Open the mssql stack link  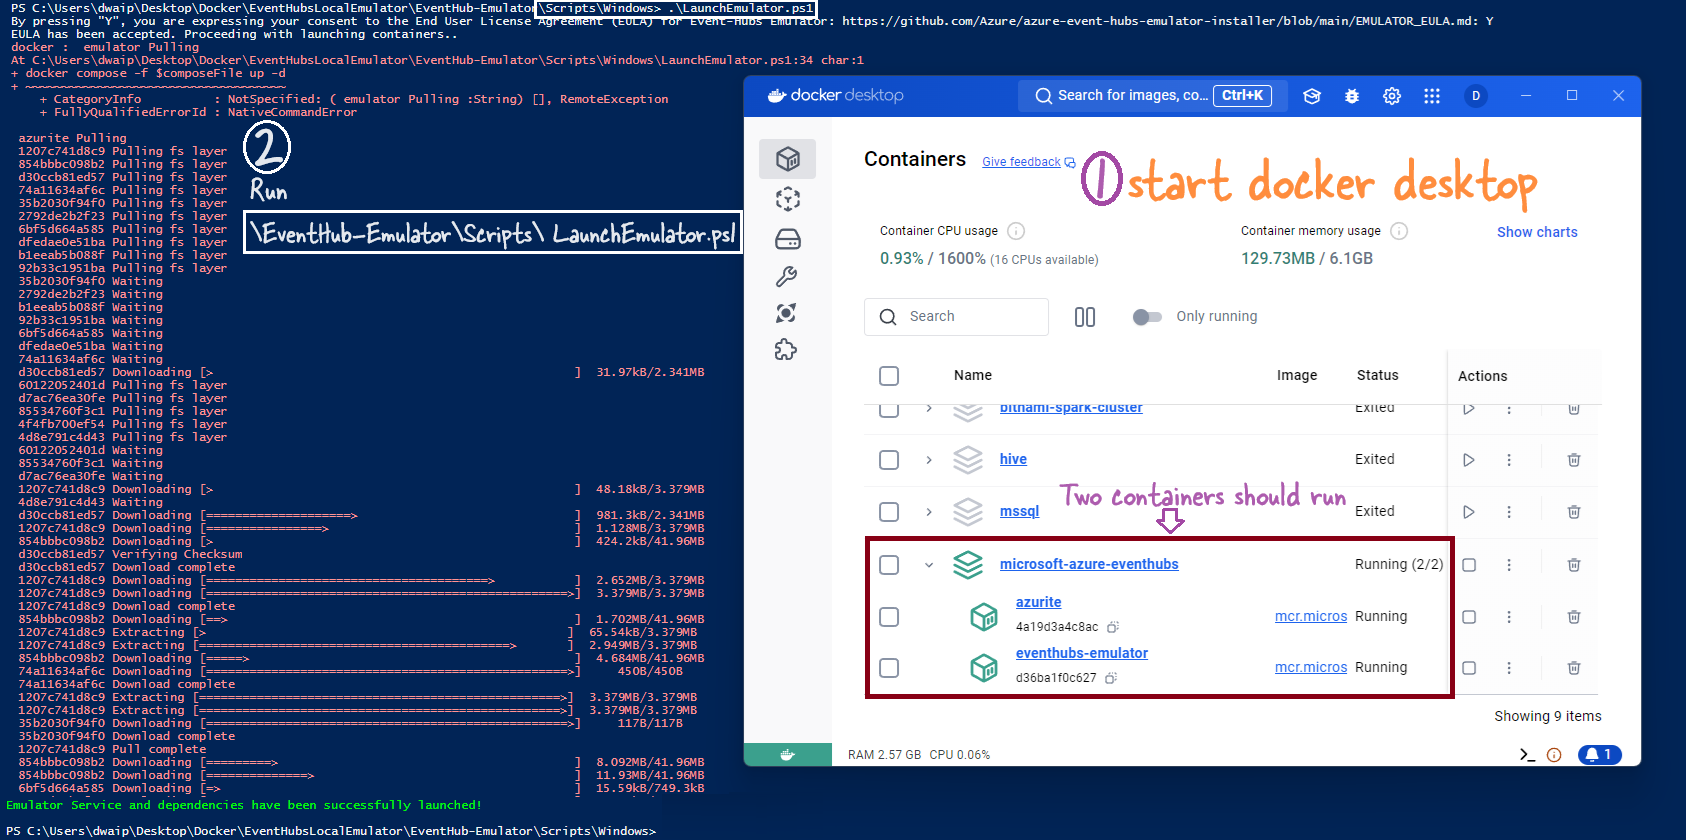[x=1019, y=511]
